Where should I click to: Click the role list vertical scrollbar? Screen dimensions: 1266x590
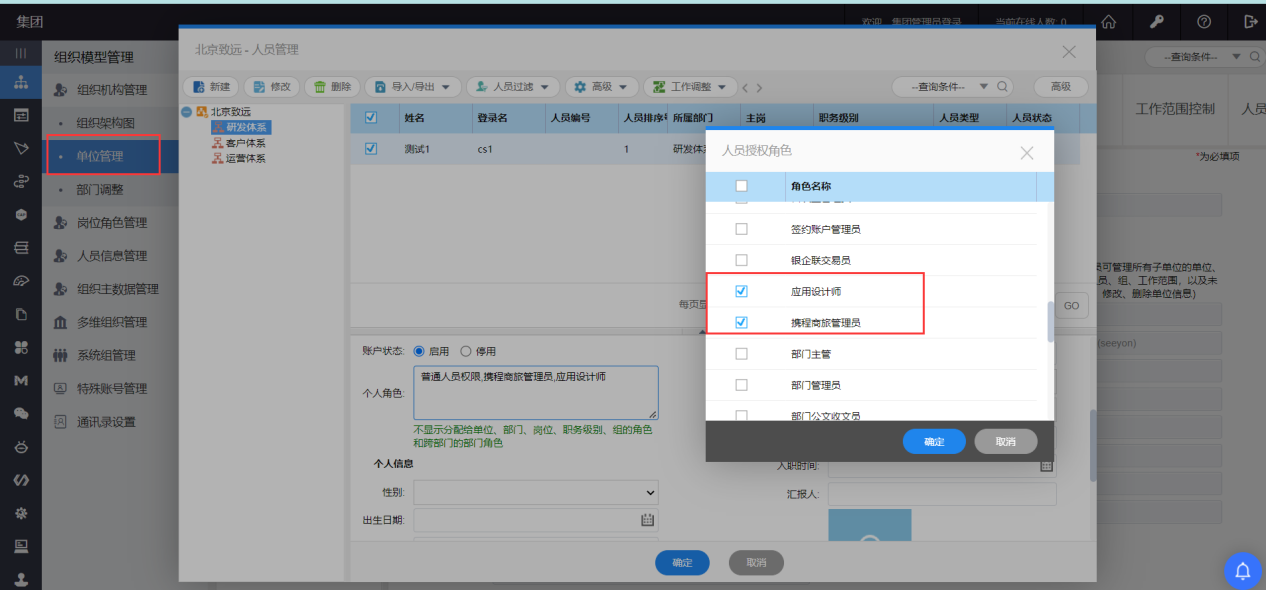[1049, 322]
